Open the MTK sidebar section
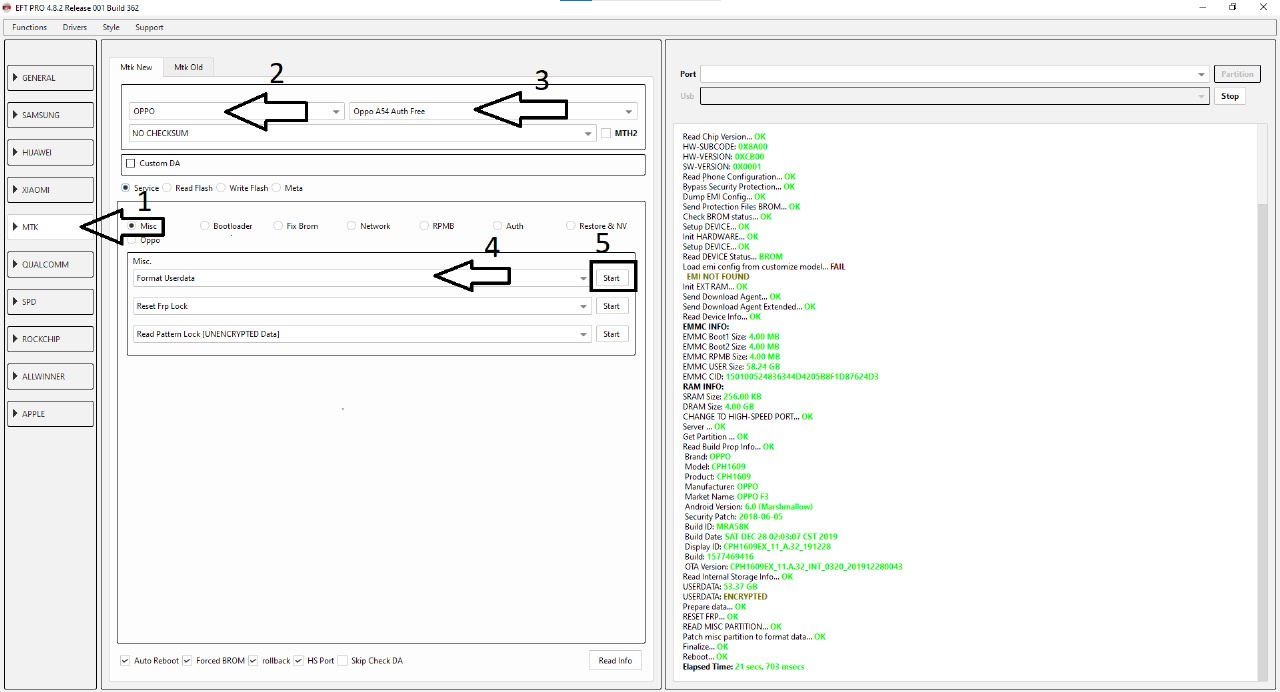The image size is (1280, 692). pyautogui.click(x=51, y=227)
